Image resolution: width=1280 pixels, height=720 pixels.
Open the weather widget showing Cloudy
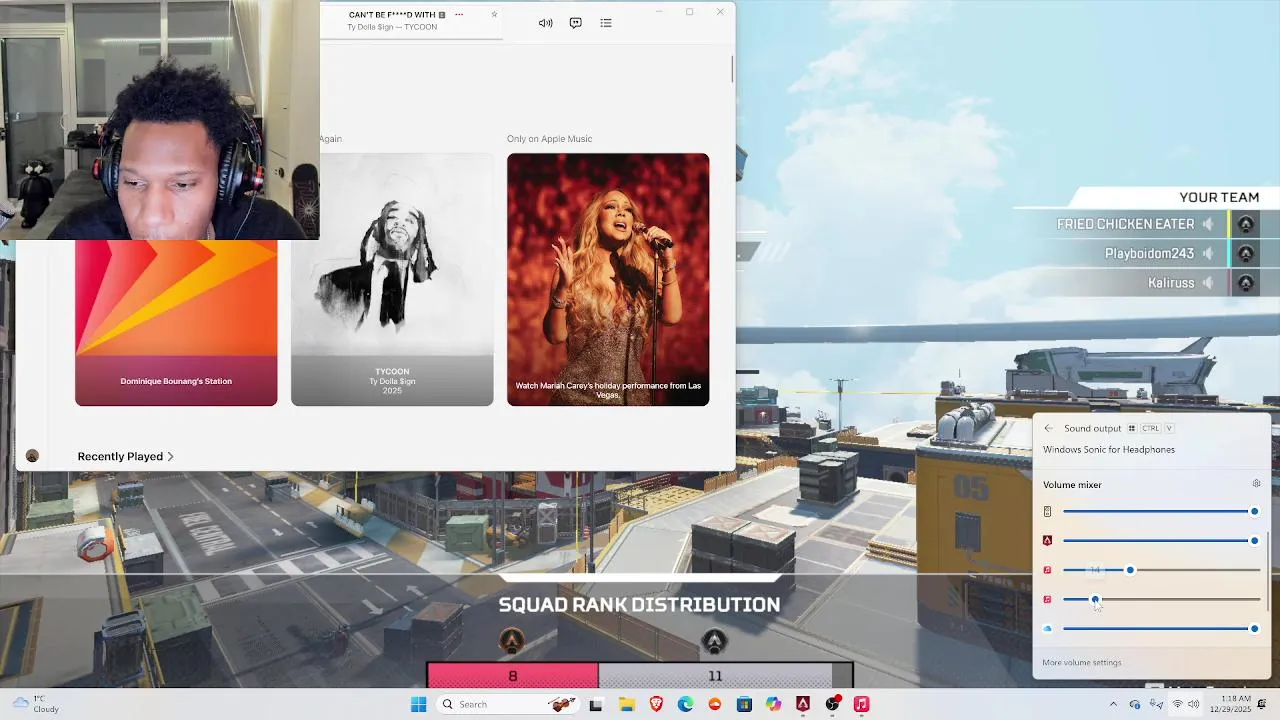click(x=36, y=704)
